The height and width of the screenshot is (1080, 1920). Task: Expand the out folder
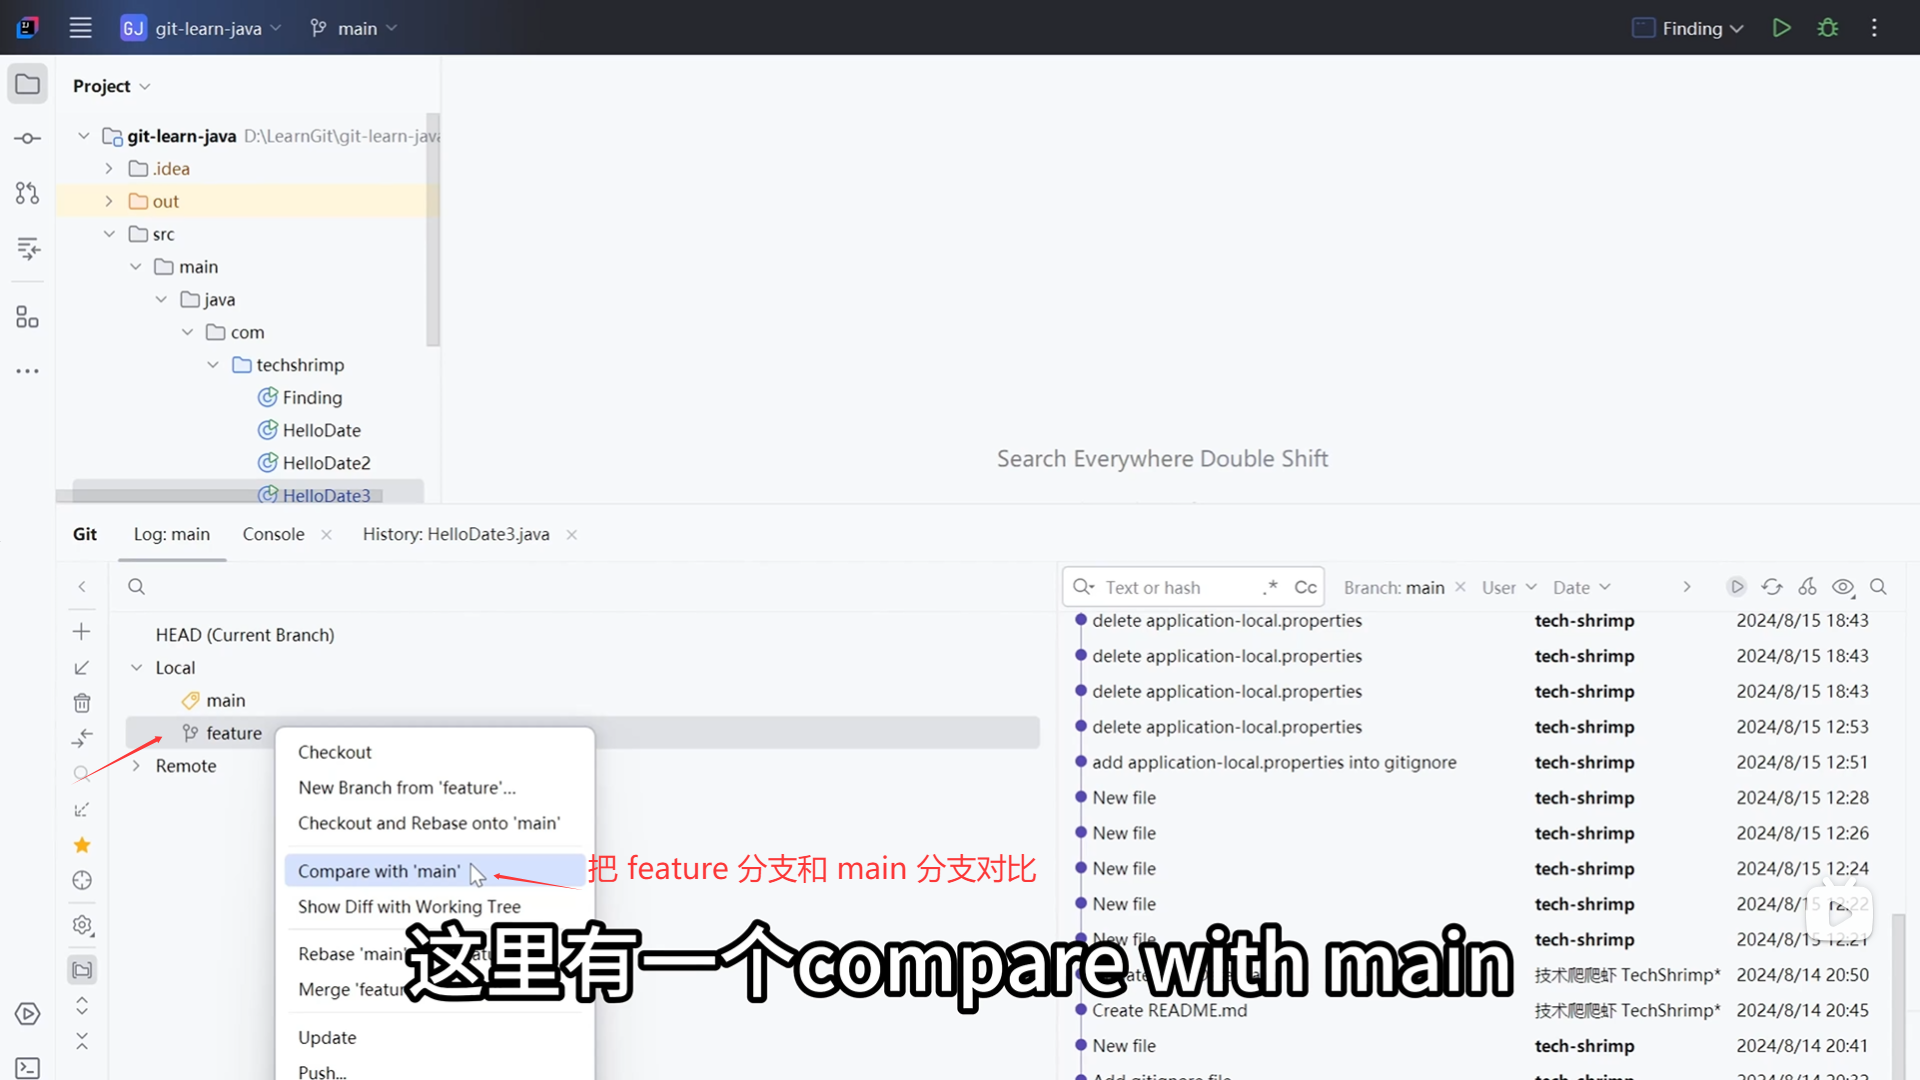[109, 201]
